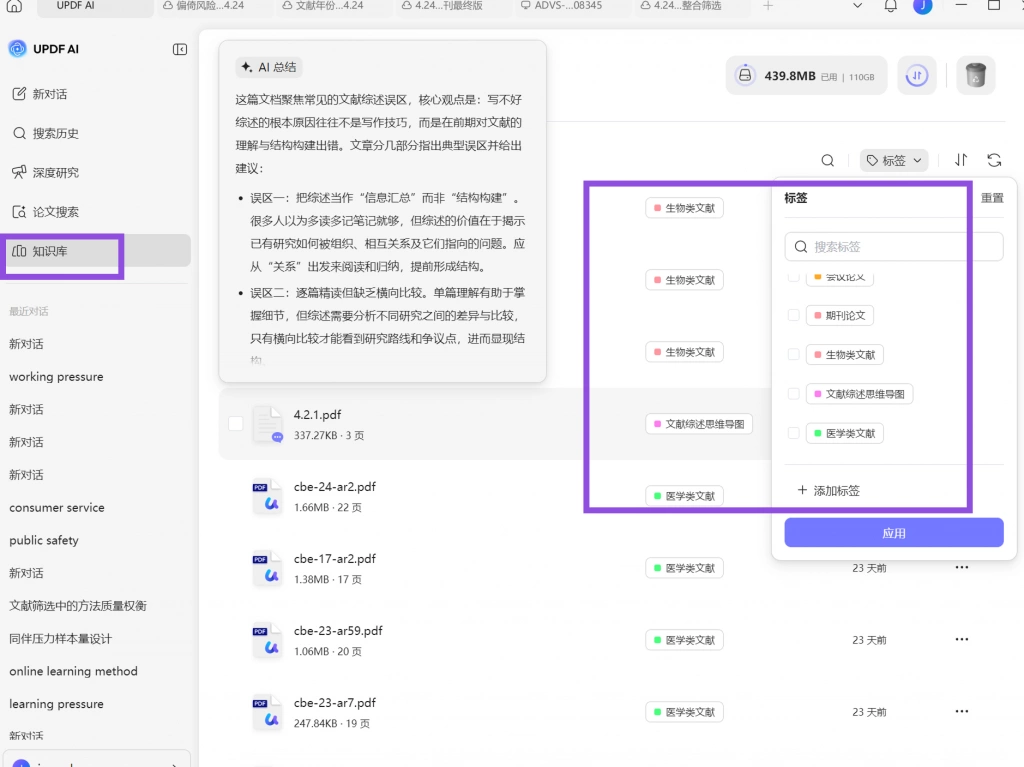
Task: Click the 应用 apply button
Action: (x=893, y=533)
